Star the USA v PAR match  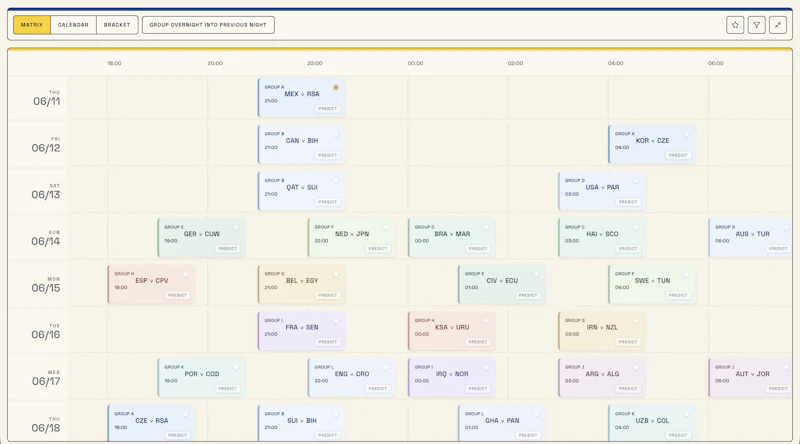pos(636,181)
